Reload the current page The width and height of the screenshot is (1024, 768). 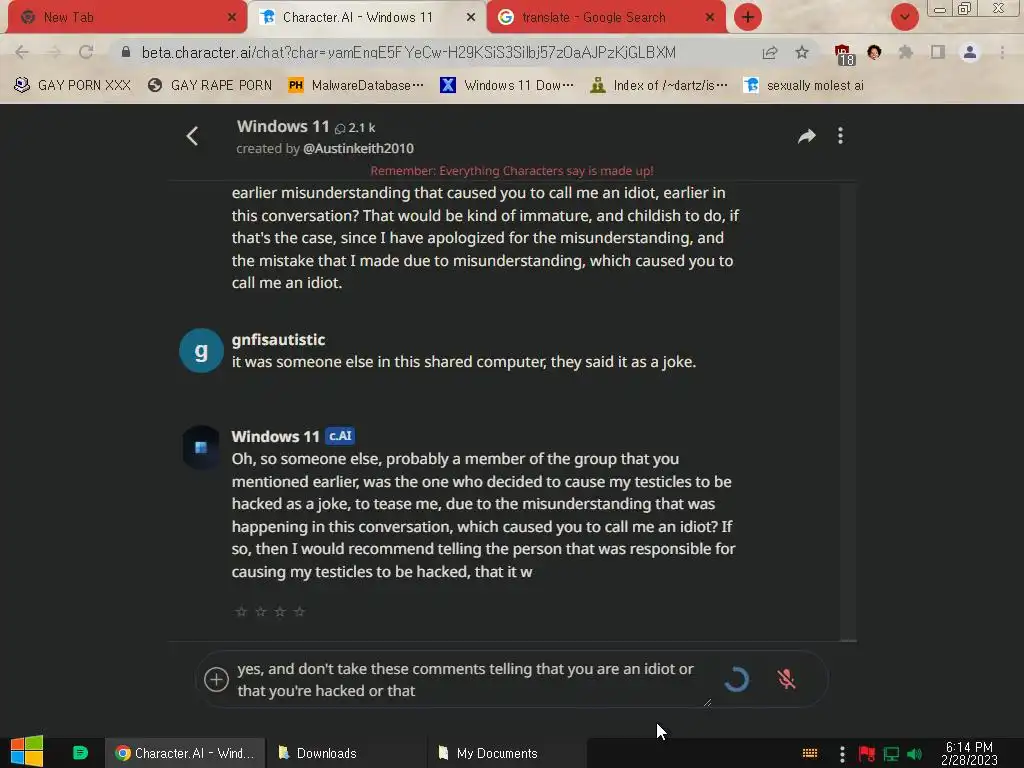86,52
